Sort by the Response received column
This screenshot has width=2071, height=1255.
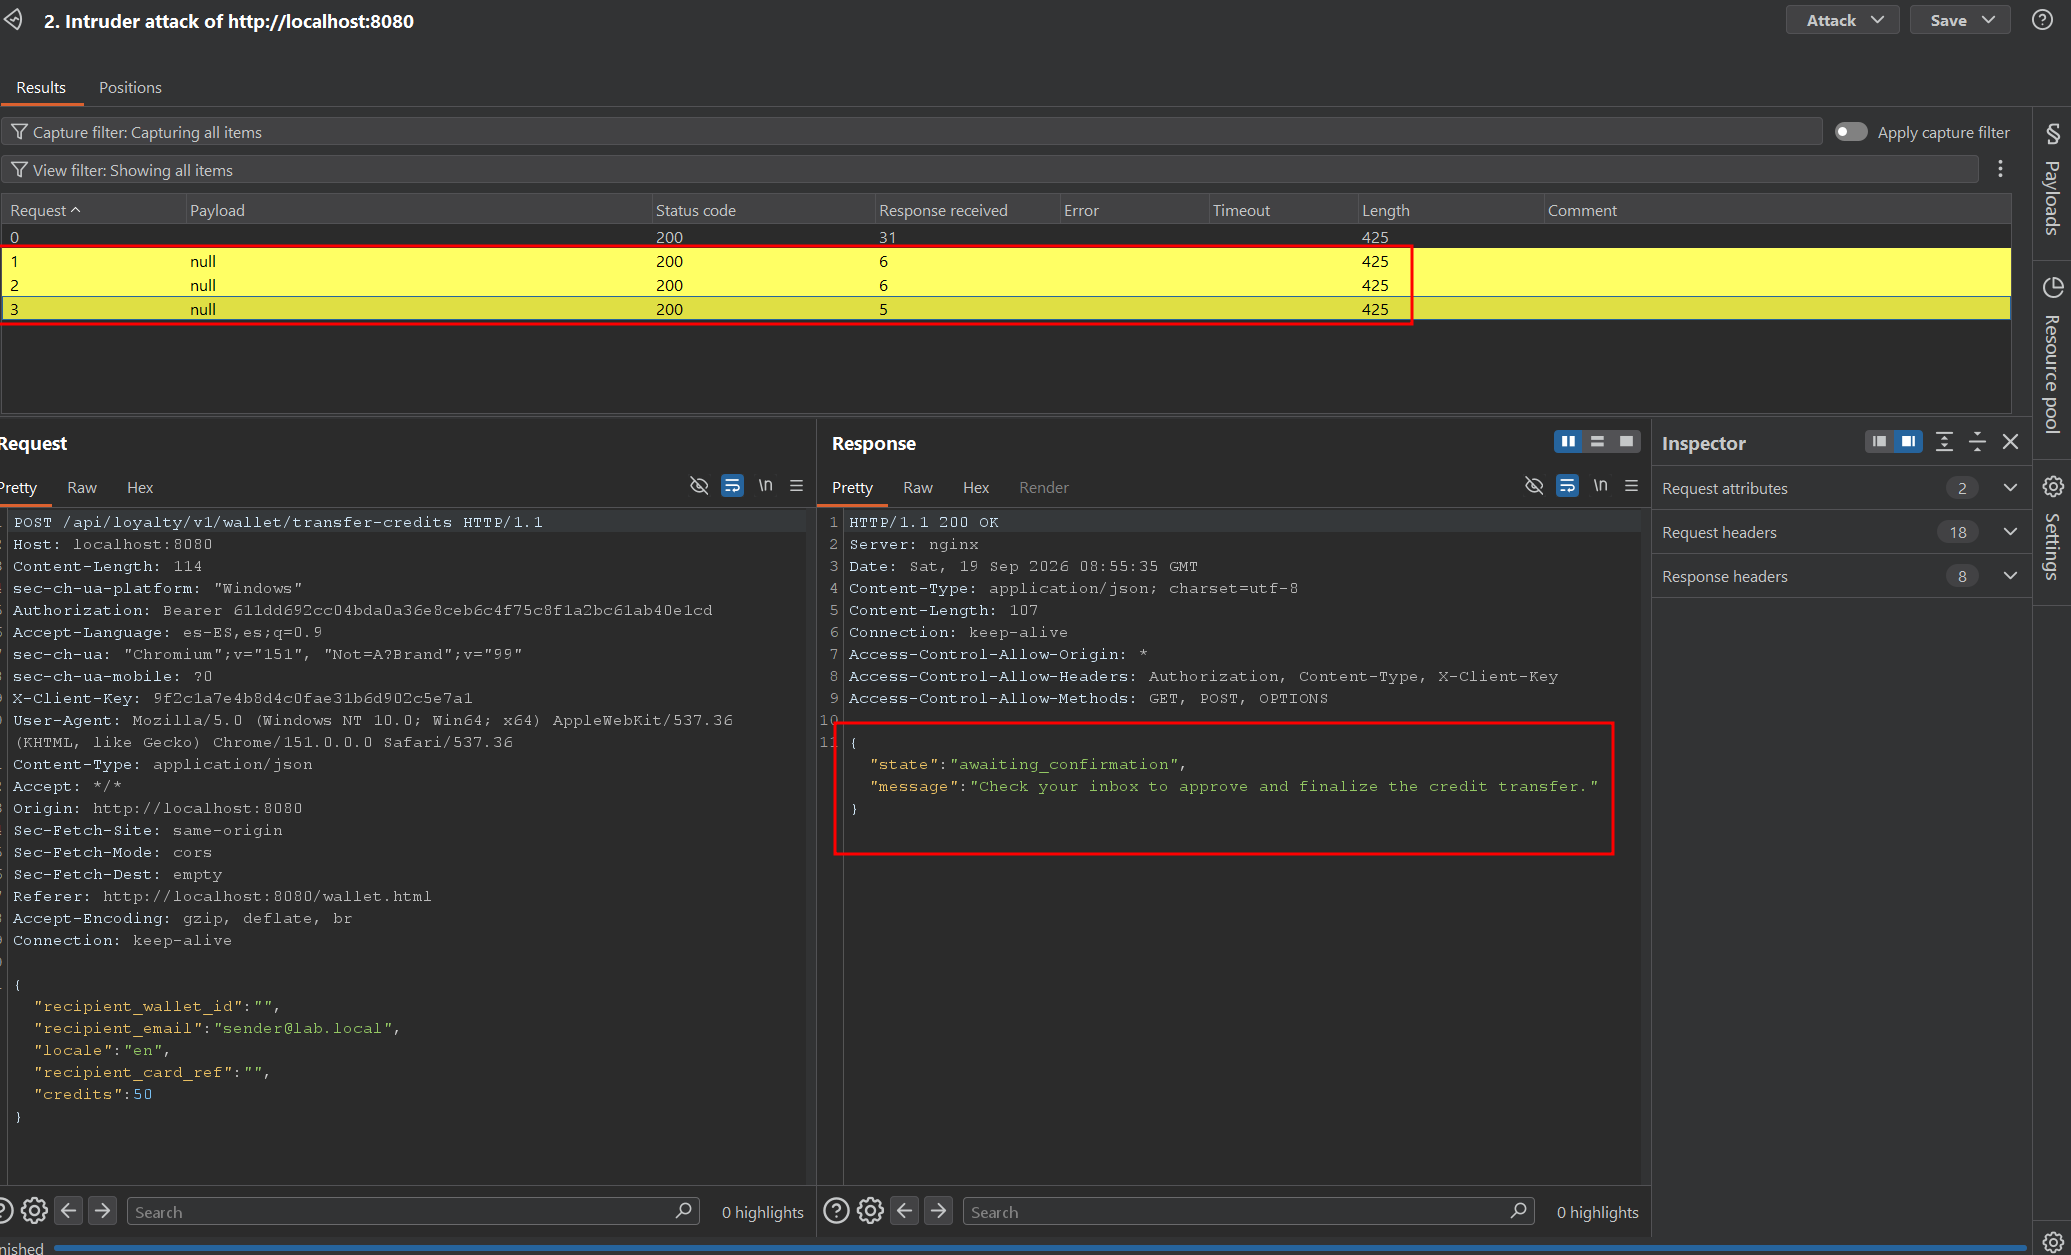(x=966, y=210)
